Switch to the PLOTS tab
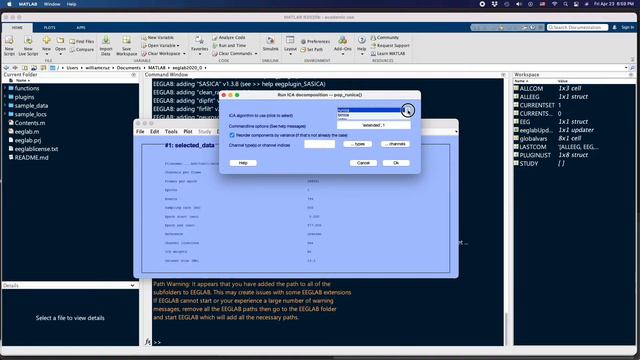The height and width of the screenshot is (360, 640). pyautogui.click(x=49, y=28)
